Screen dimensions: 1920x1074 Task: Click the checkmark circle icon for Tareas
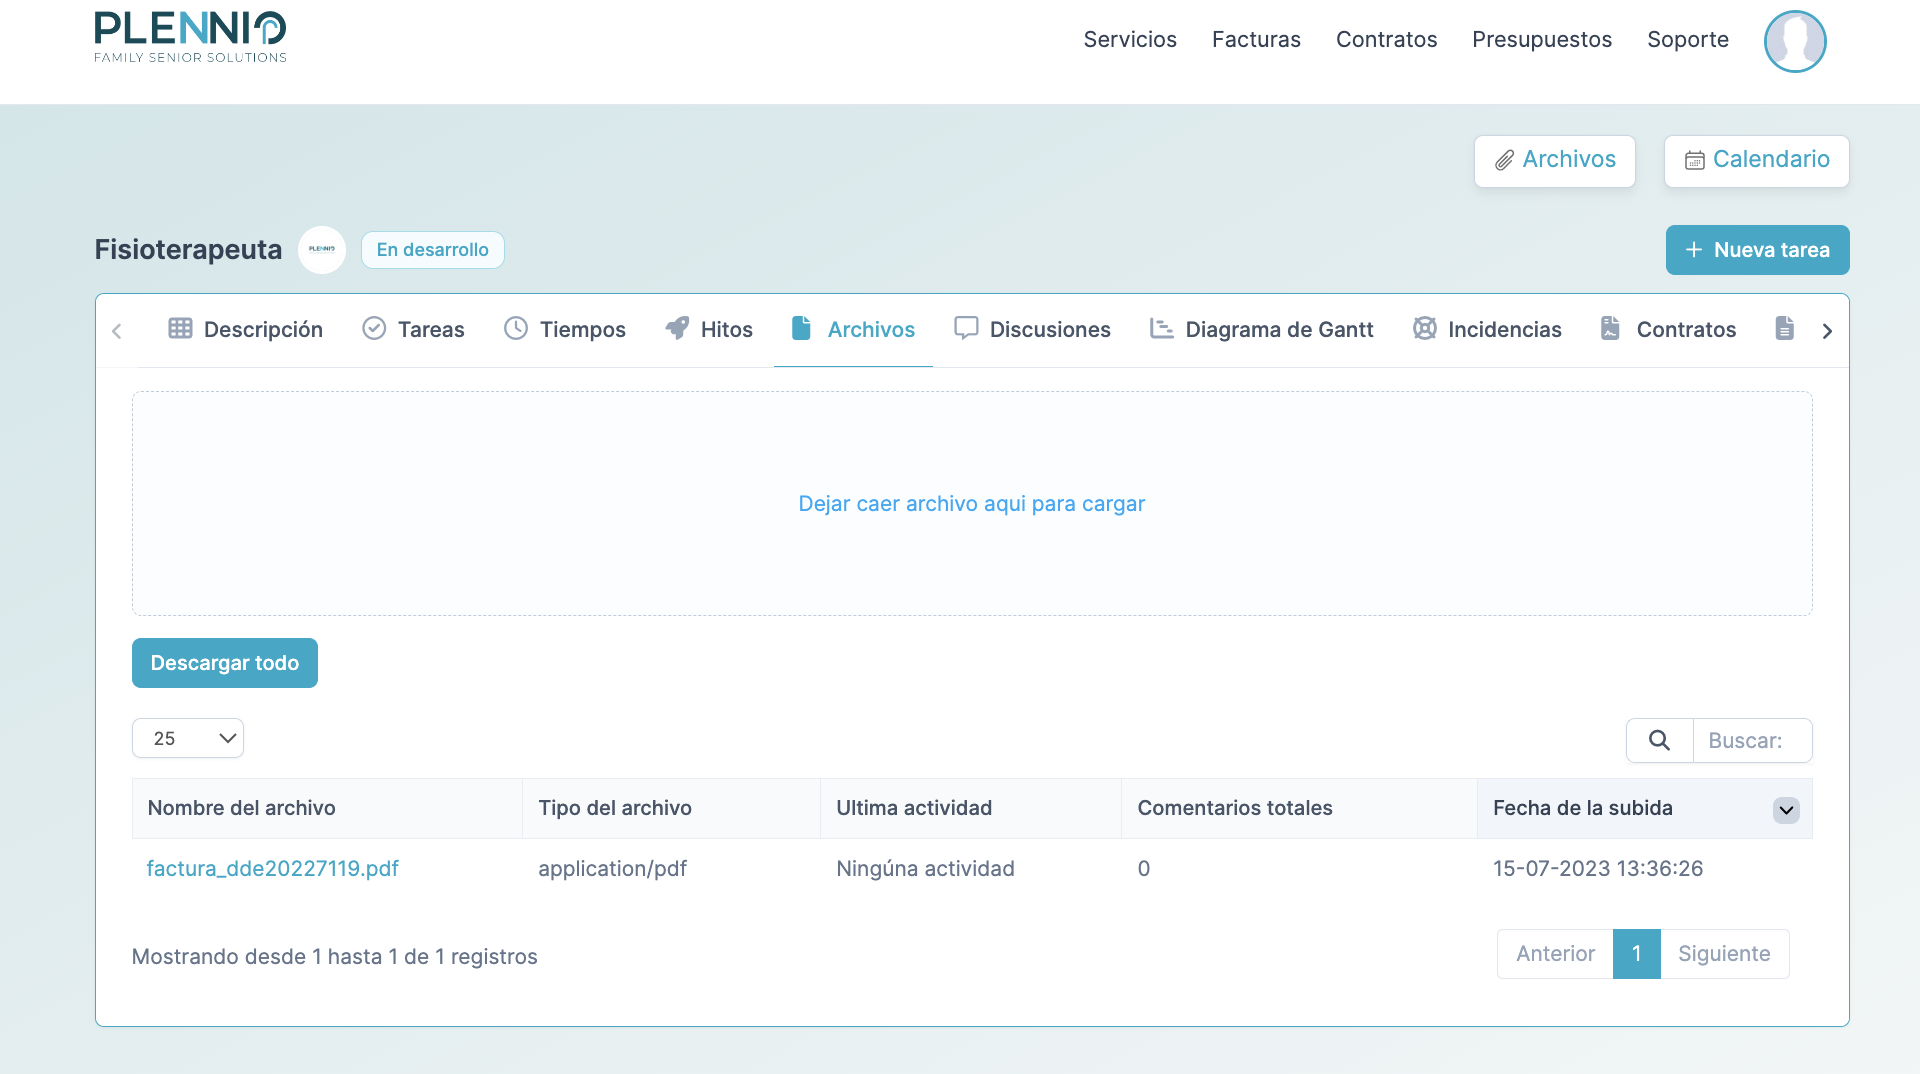(x=374, y=328)
